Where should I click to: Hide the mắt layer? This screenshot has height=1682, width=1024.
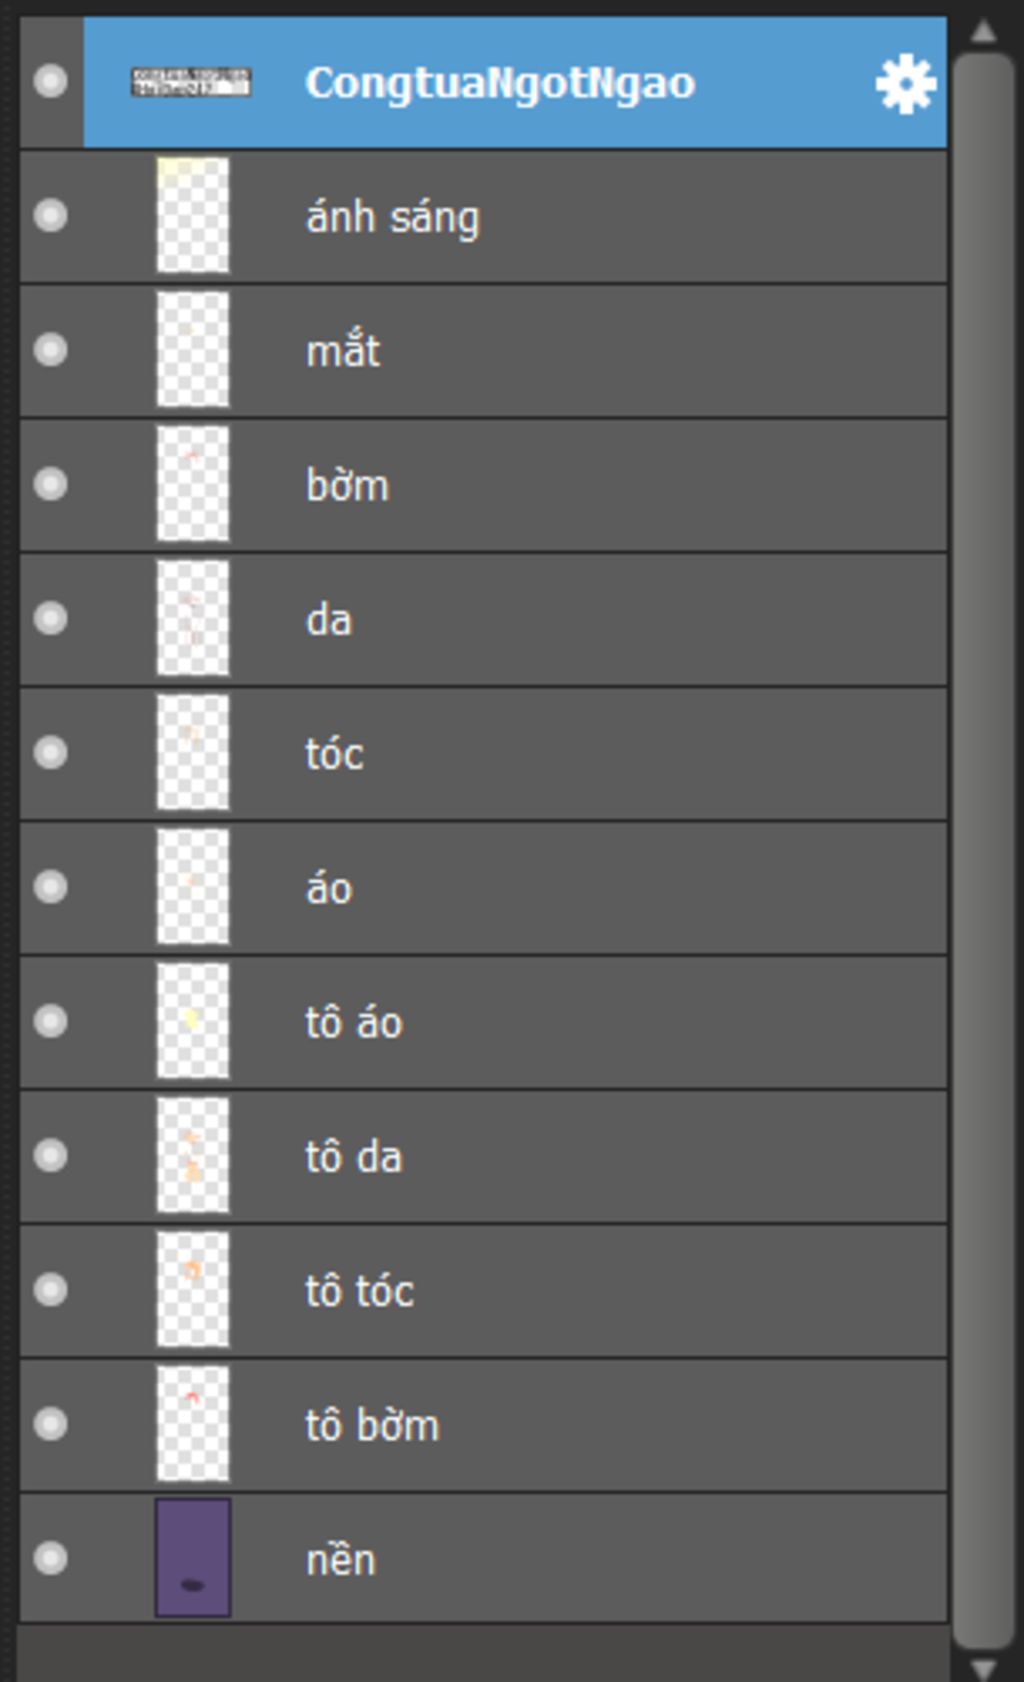(50, 350)
